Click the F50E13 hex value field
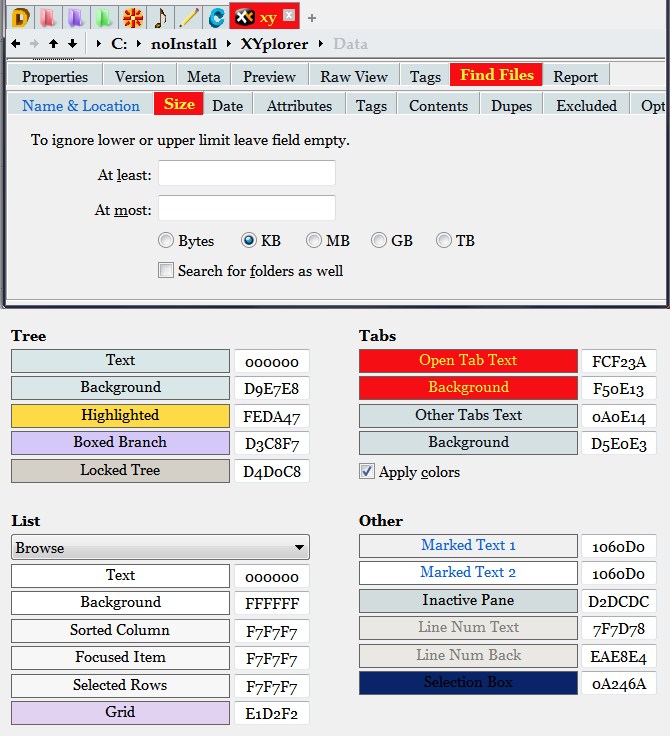The width and height of the screenshot is (670, 736). pyautogui.click(x=618, y=389)
